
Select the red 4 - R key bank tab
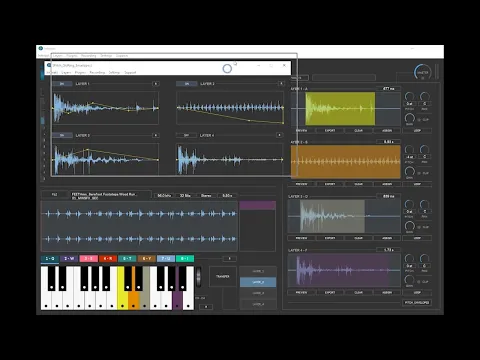click(108, 259)
